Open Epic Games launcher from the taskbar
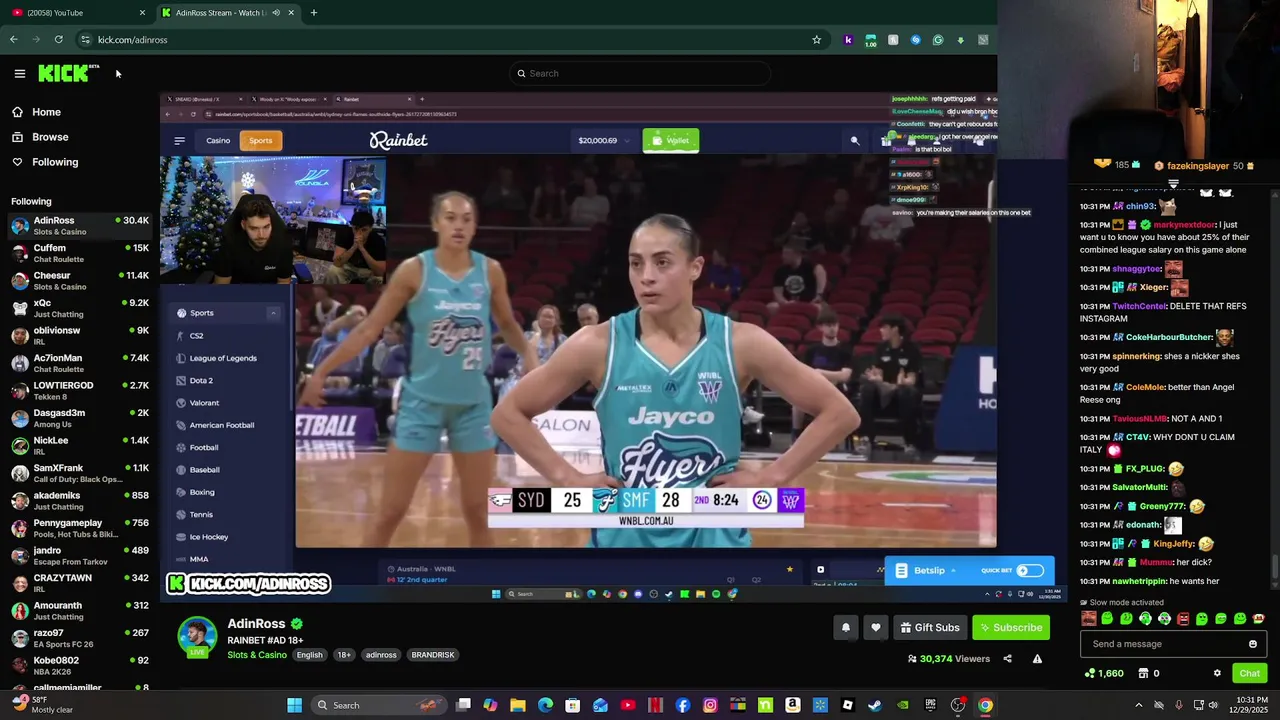 coord(931,705)
